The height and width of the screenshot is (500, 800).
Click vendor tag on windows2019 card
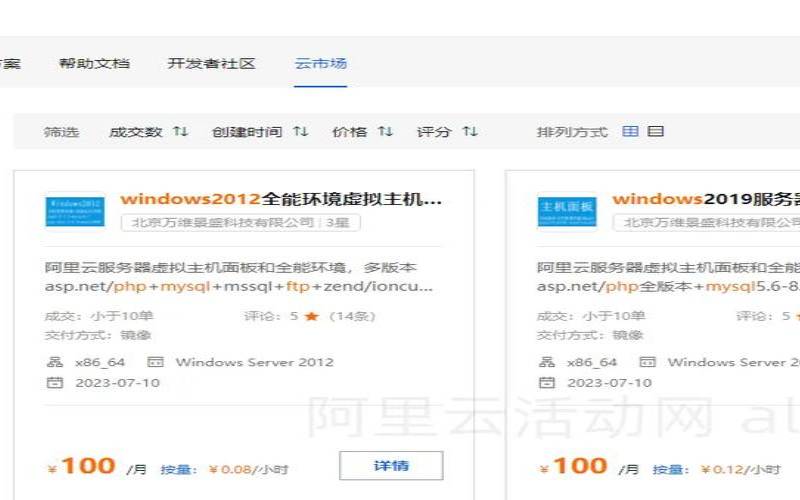click(707, 222)
